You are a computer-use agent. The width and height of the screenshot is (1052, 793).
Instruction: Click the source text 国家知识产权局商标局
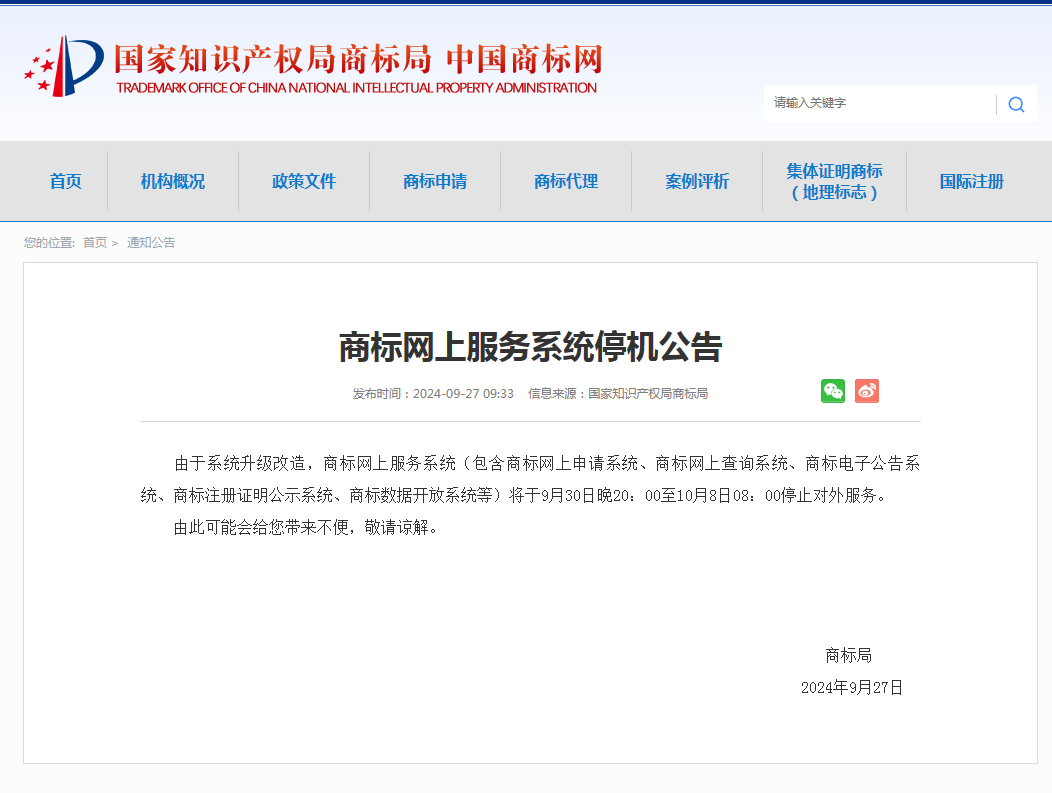648,394
